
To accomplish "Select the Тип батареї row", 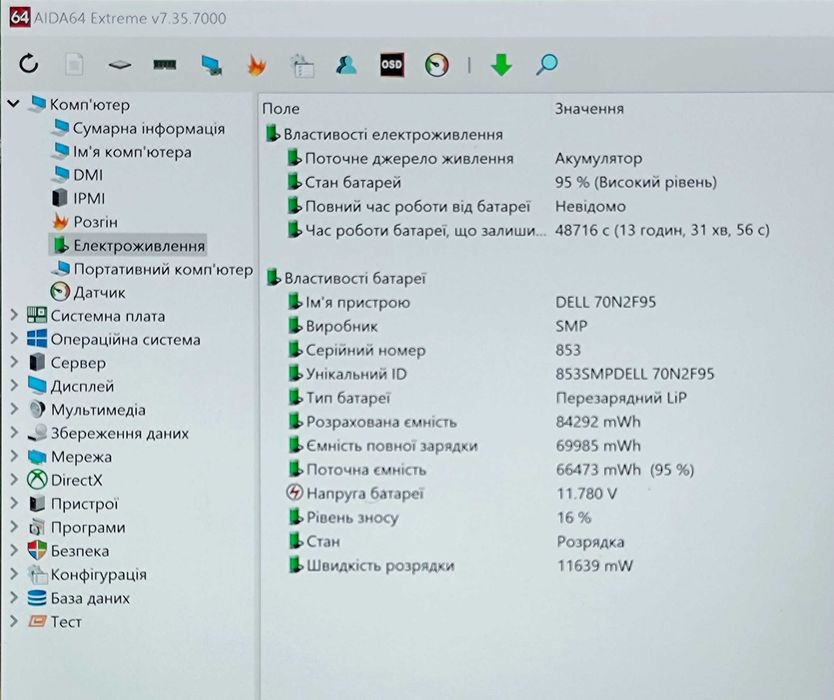I will 339,398.
